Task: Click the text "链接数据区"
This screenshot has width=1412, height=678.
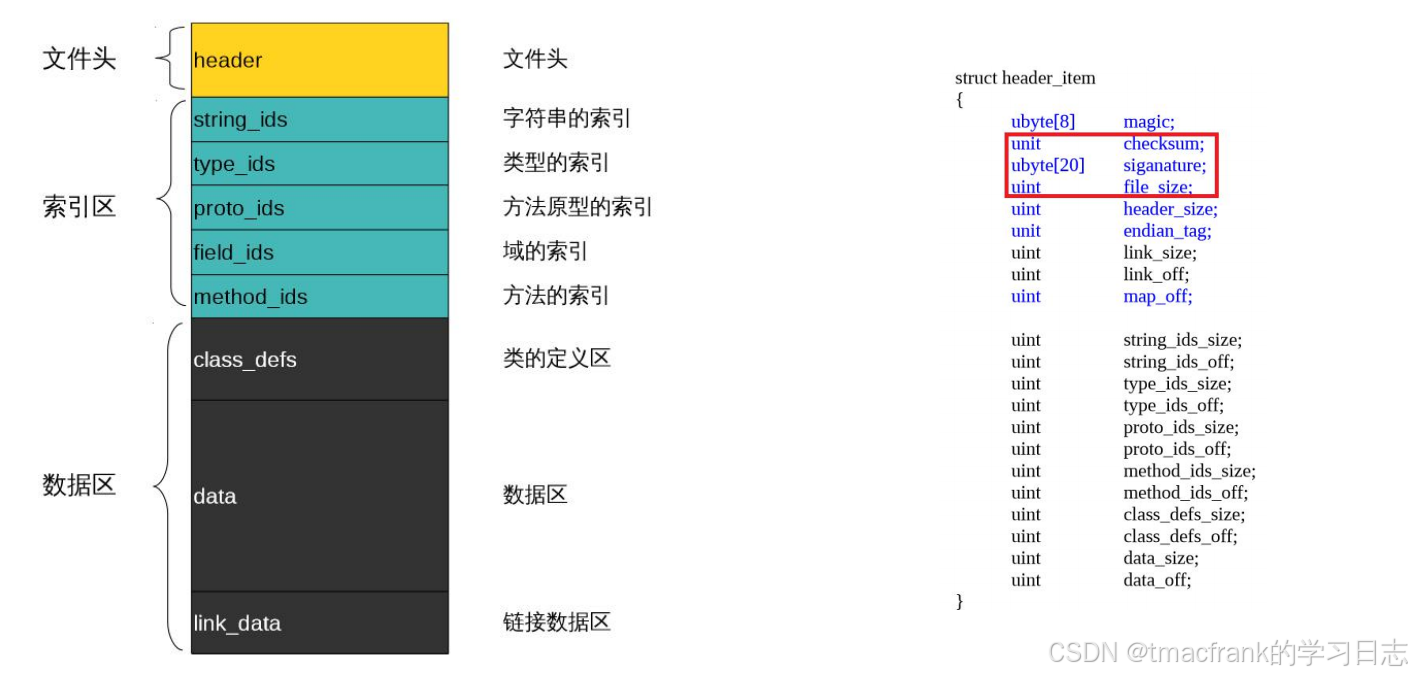Action: (x=556, y=622)
